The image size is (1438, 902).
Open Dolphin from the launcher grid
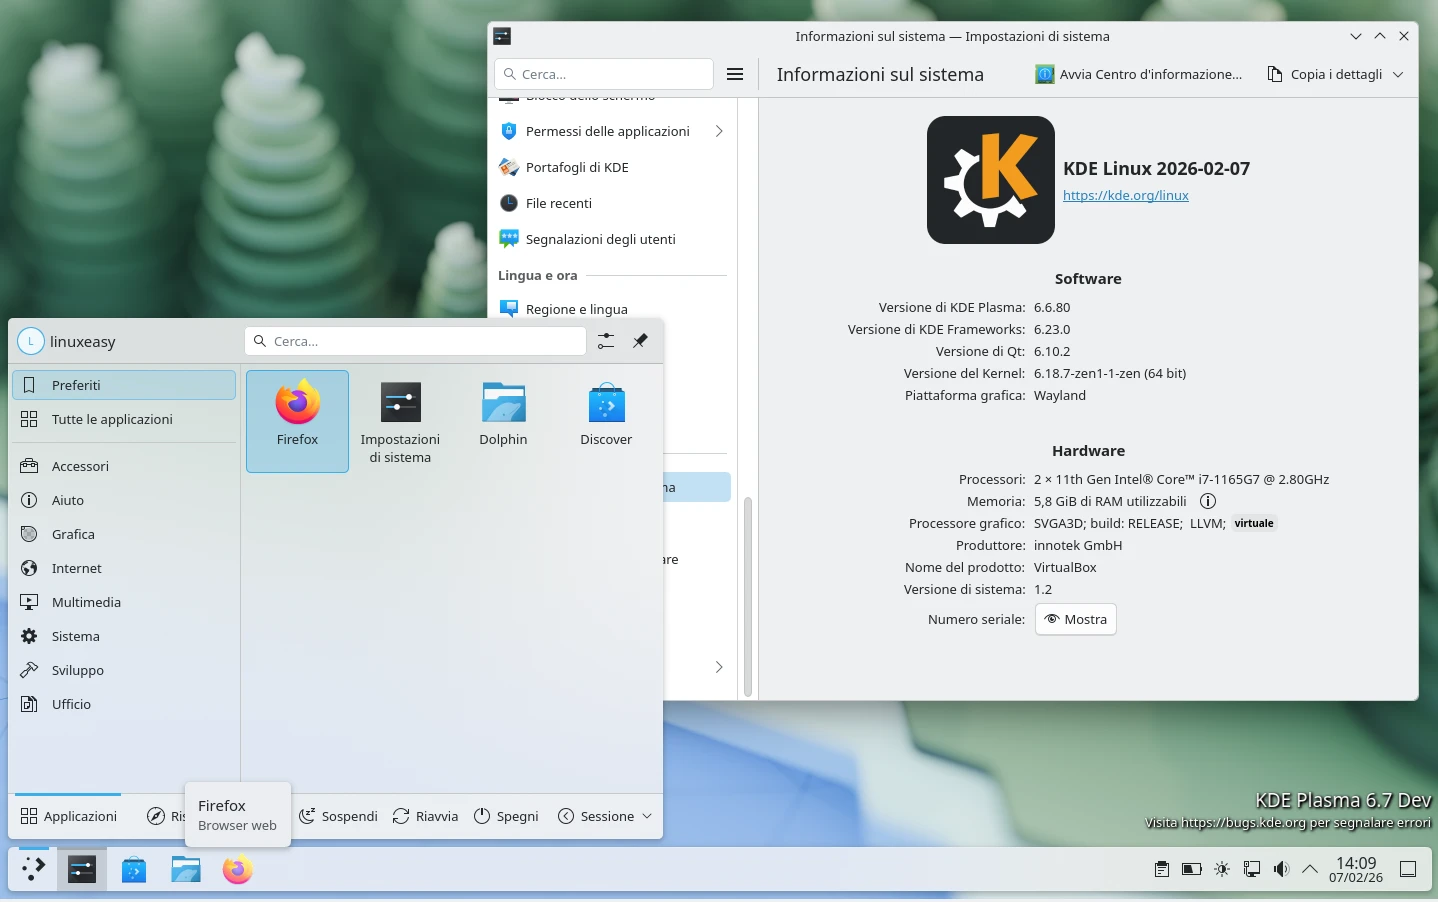click(x=503, y=413)
